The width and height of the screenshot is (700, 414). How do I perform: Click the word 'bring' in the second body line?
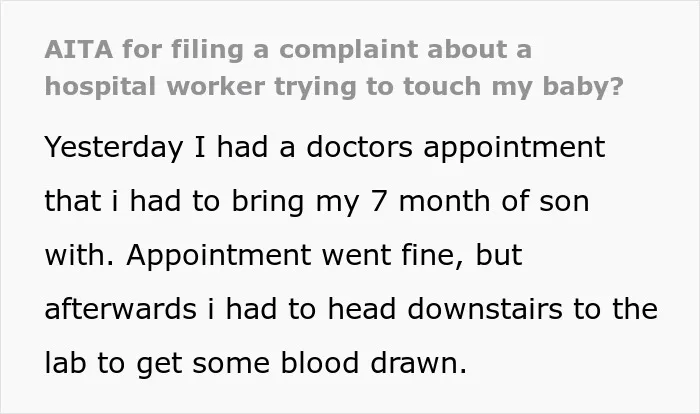click(267, 202)
